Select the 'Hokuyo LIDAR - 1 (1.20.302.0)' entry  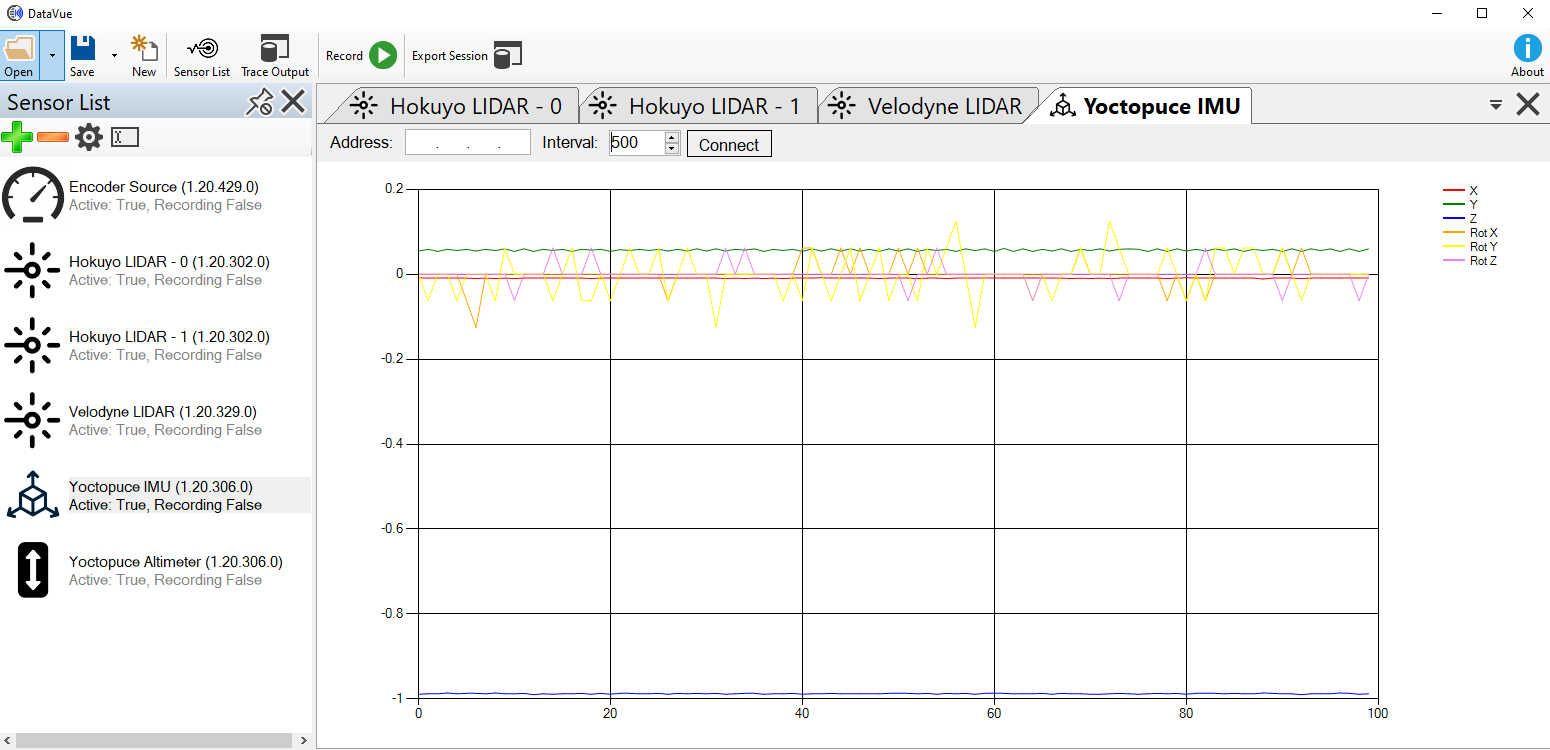(169, 337)
